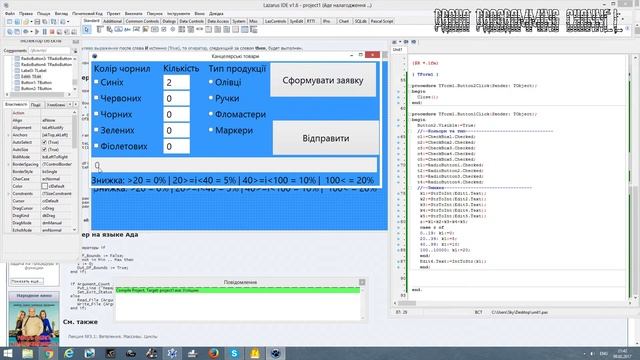Image resolution: width=640 pixels, height=360 pixels.
Task: Select the TEdit component icon in palette
Action: [x=136, y=29]
